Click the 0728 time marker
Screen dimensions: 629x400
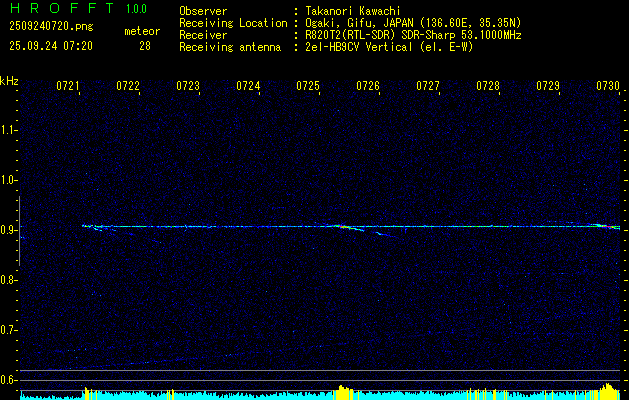click(x=488, y=86)
